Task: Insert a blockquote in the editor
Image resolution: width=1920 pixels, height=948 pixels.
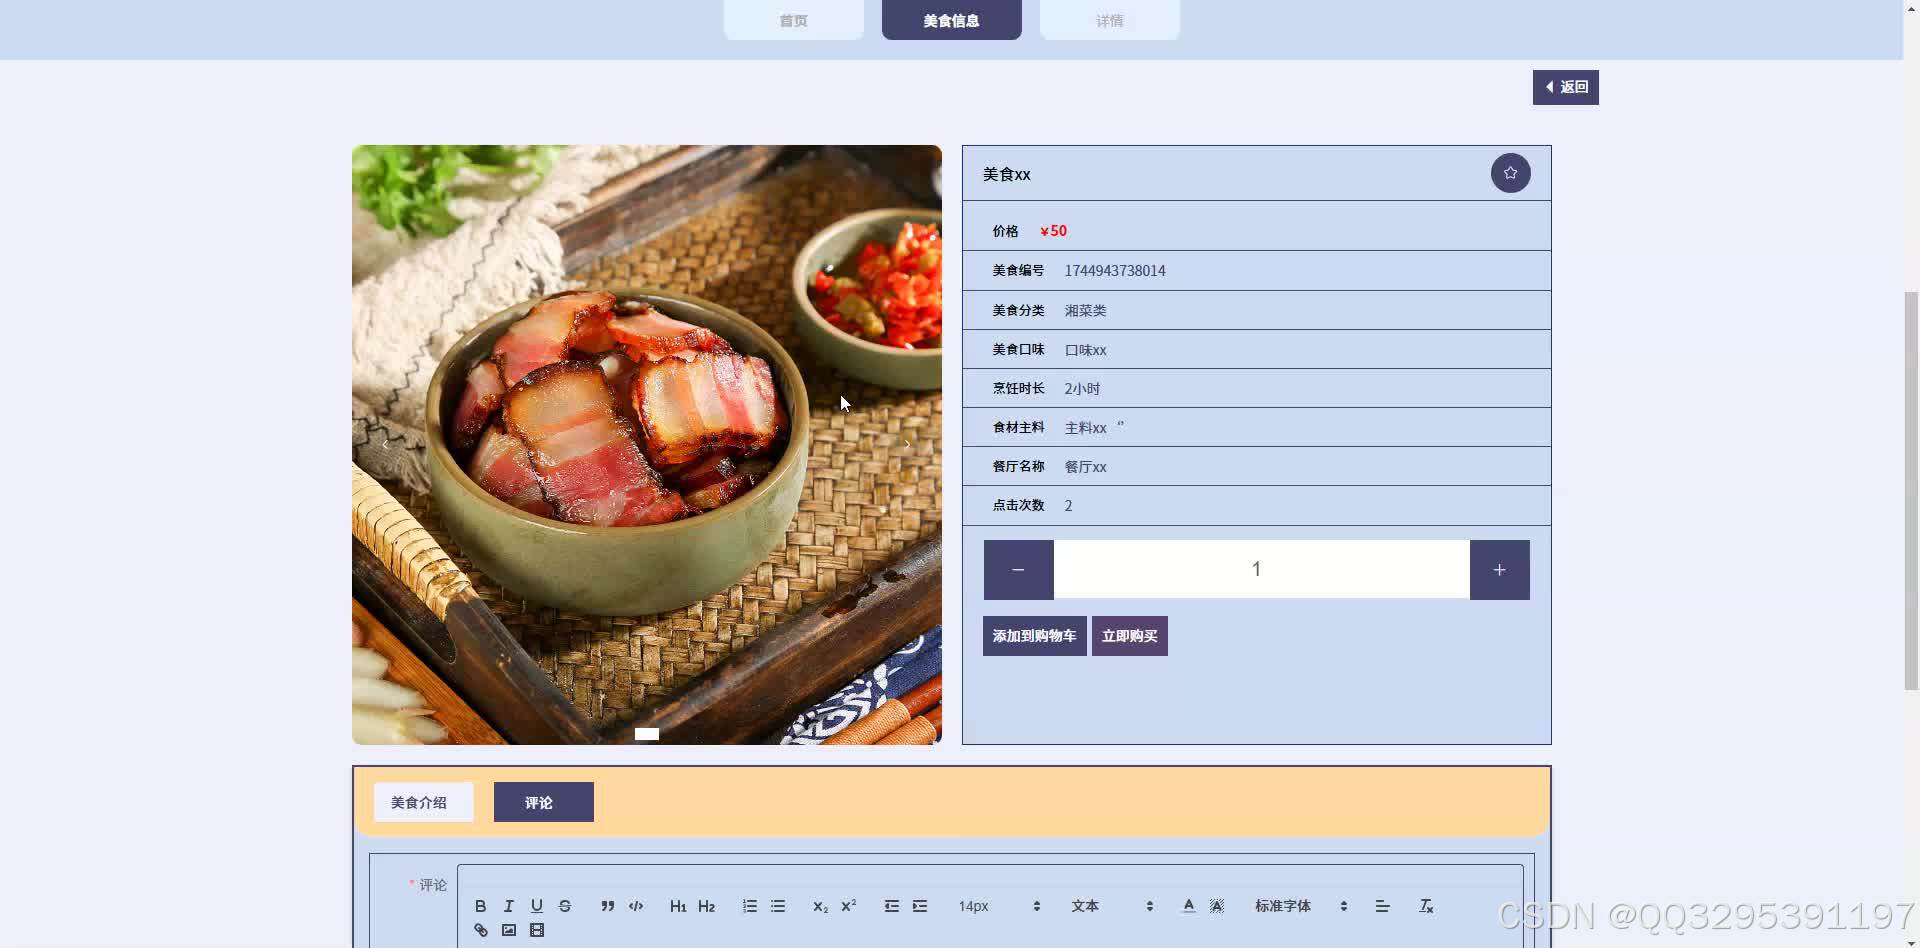Action: (x=607, y=906)
